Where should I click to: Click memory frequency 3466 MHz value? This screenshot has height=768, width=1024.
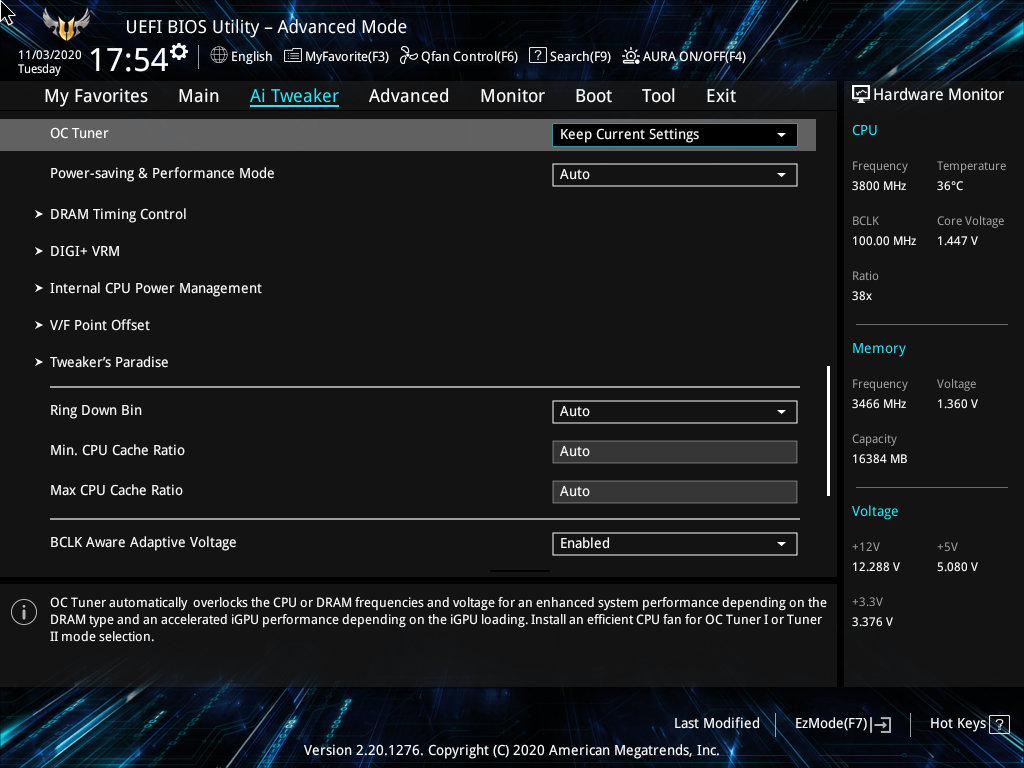click(x=879, y=404)
